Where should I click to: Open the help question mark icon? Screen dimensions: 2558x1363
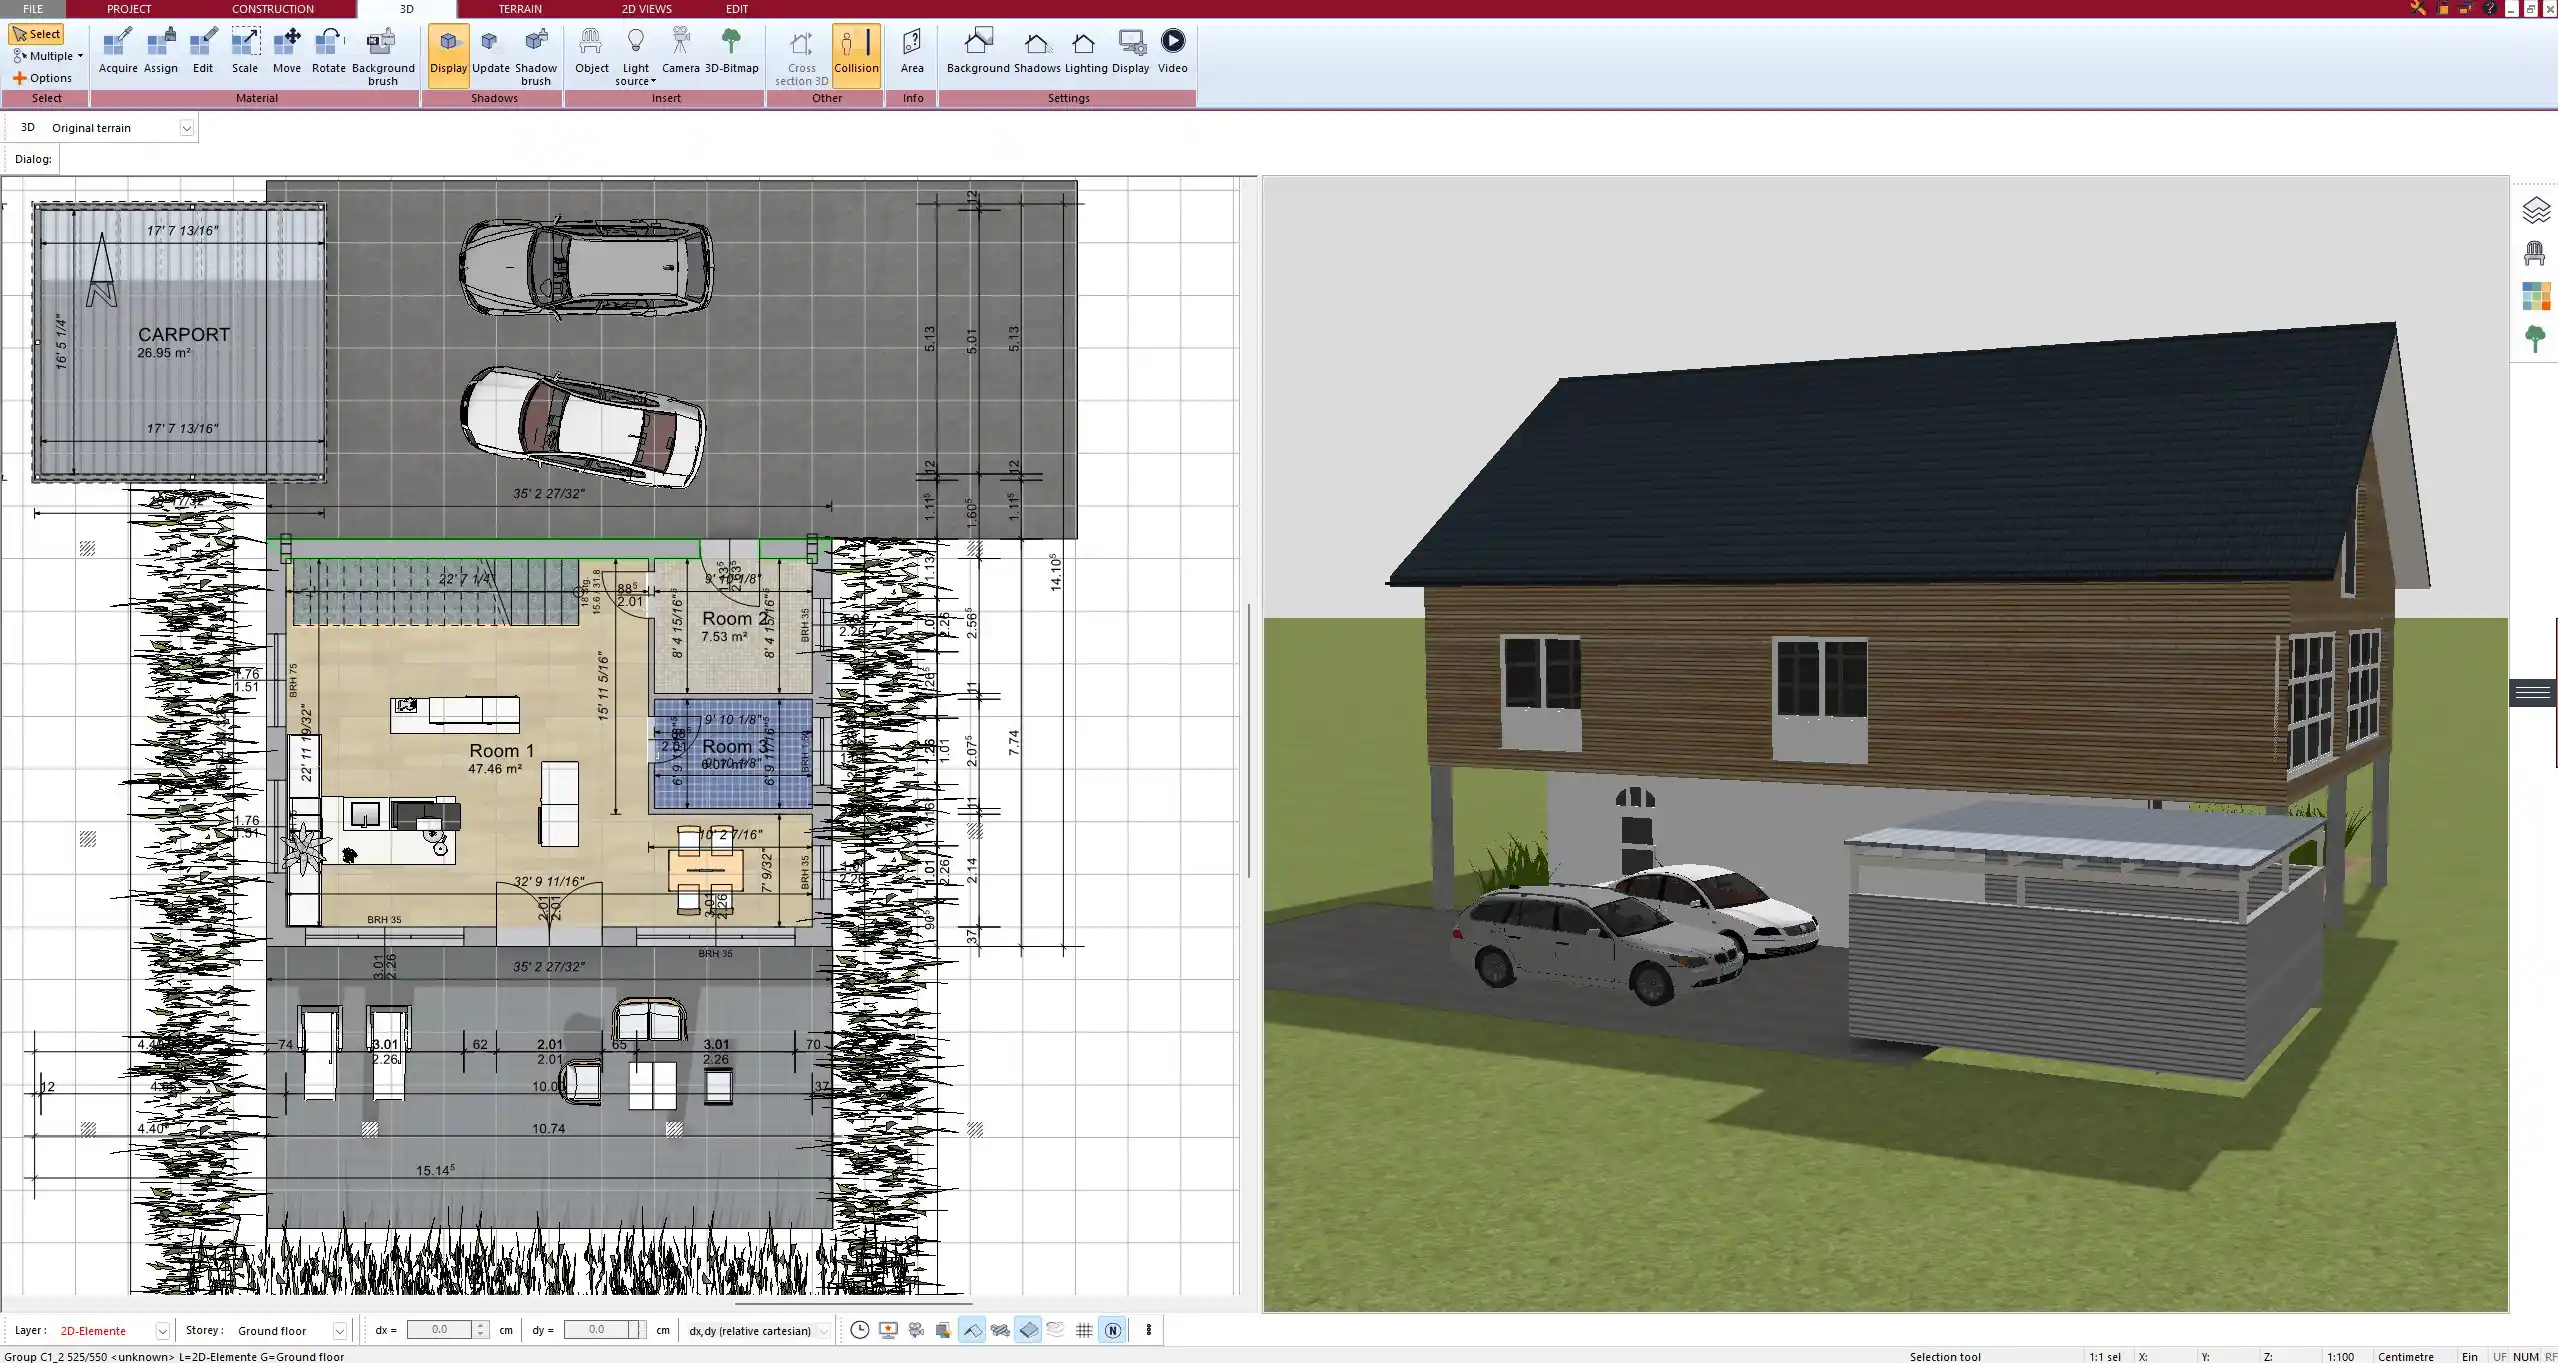tap(2490, 8)
